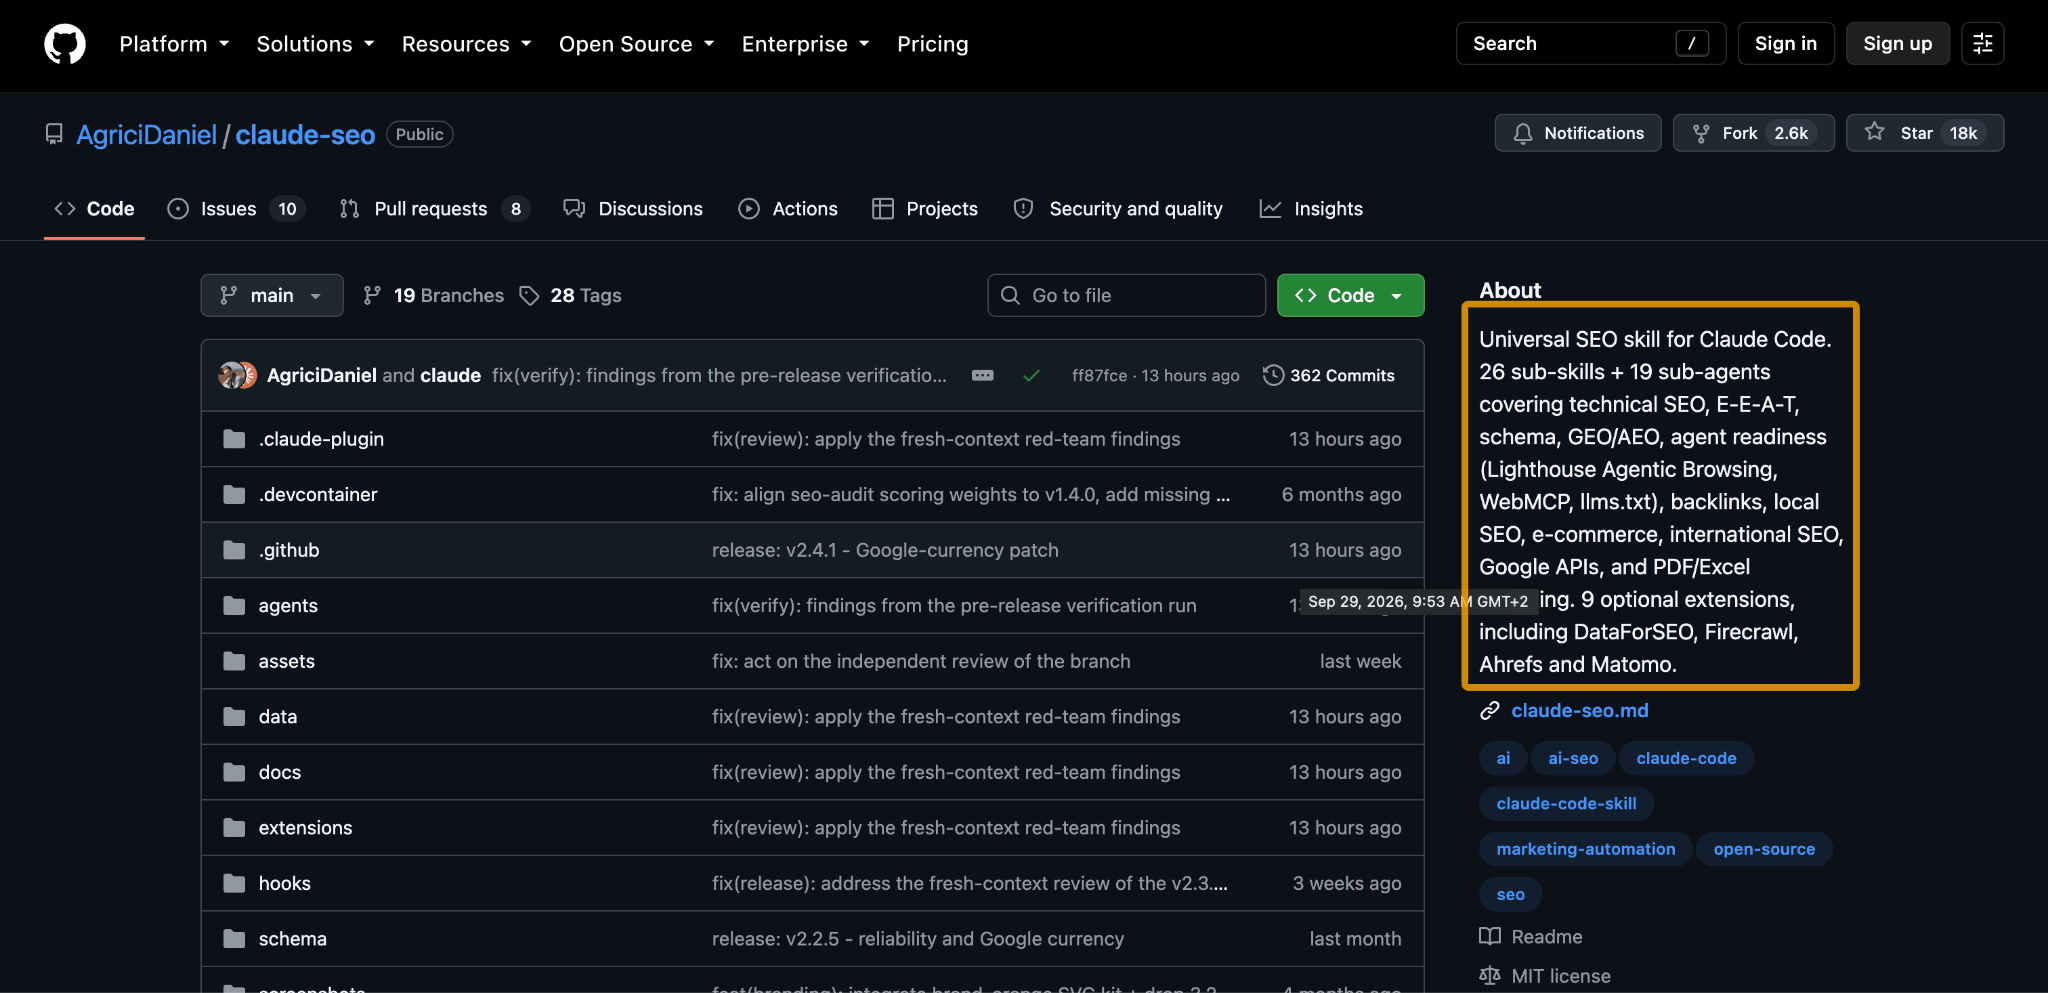The width and height of the screenshot is (2048, 993).
Task: Go to the GitHub homepage logo
Action: [65, 44]
